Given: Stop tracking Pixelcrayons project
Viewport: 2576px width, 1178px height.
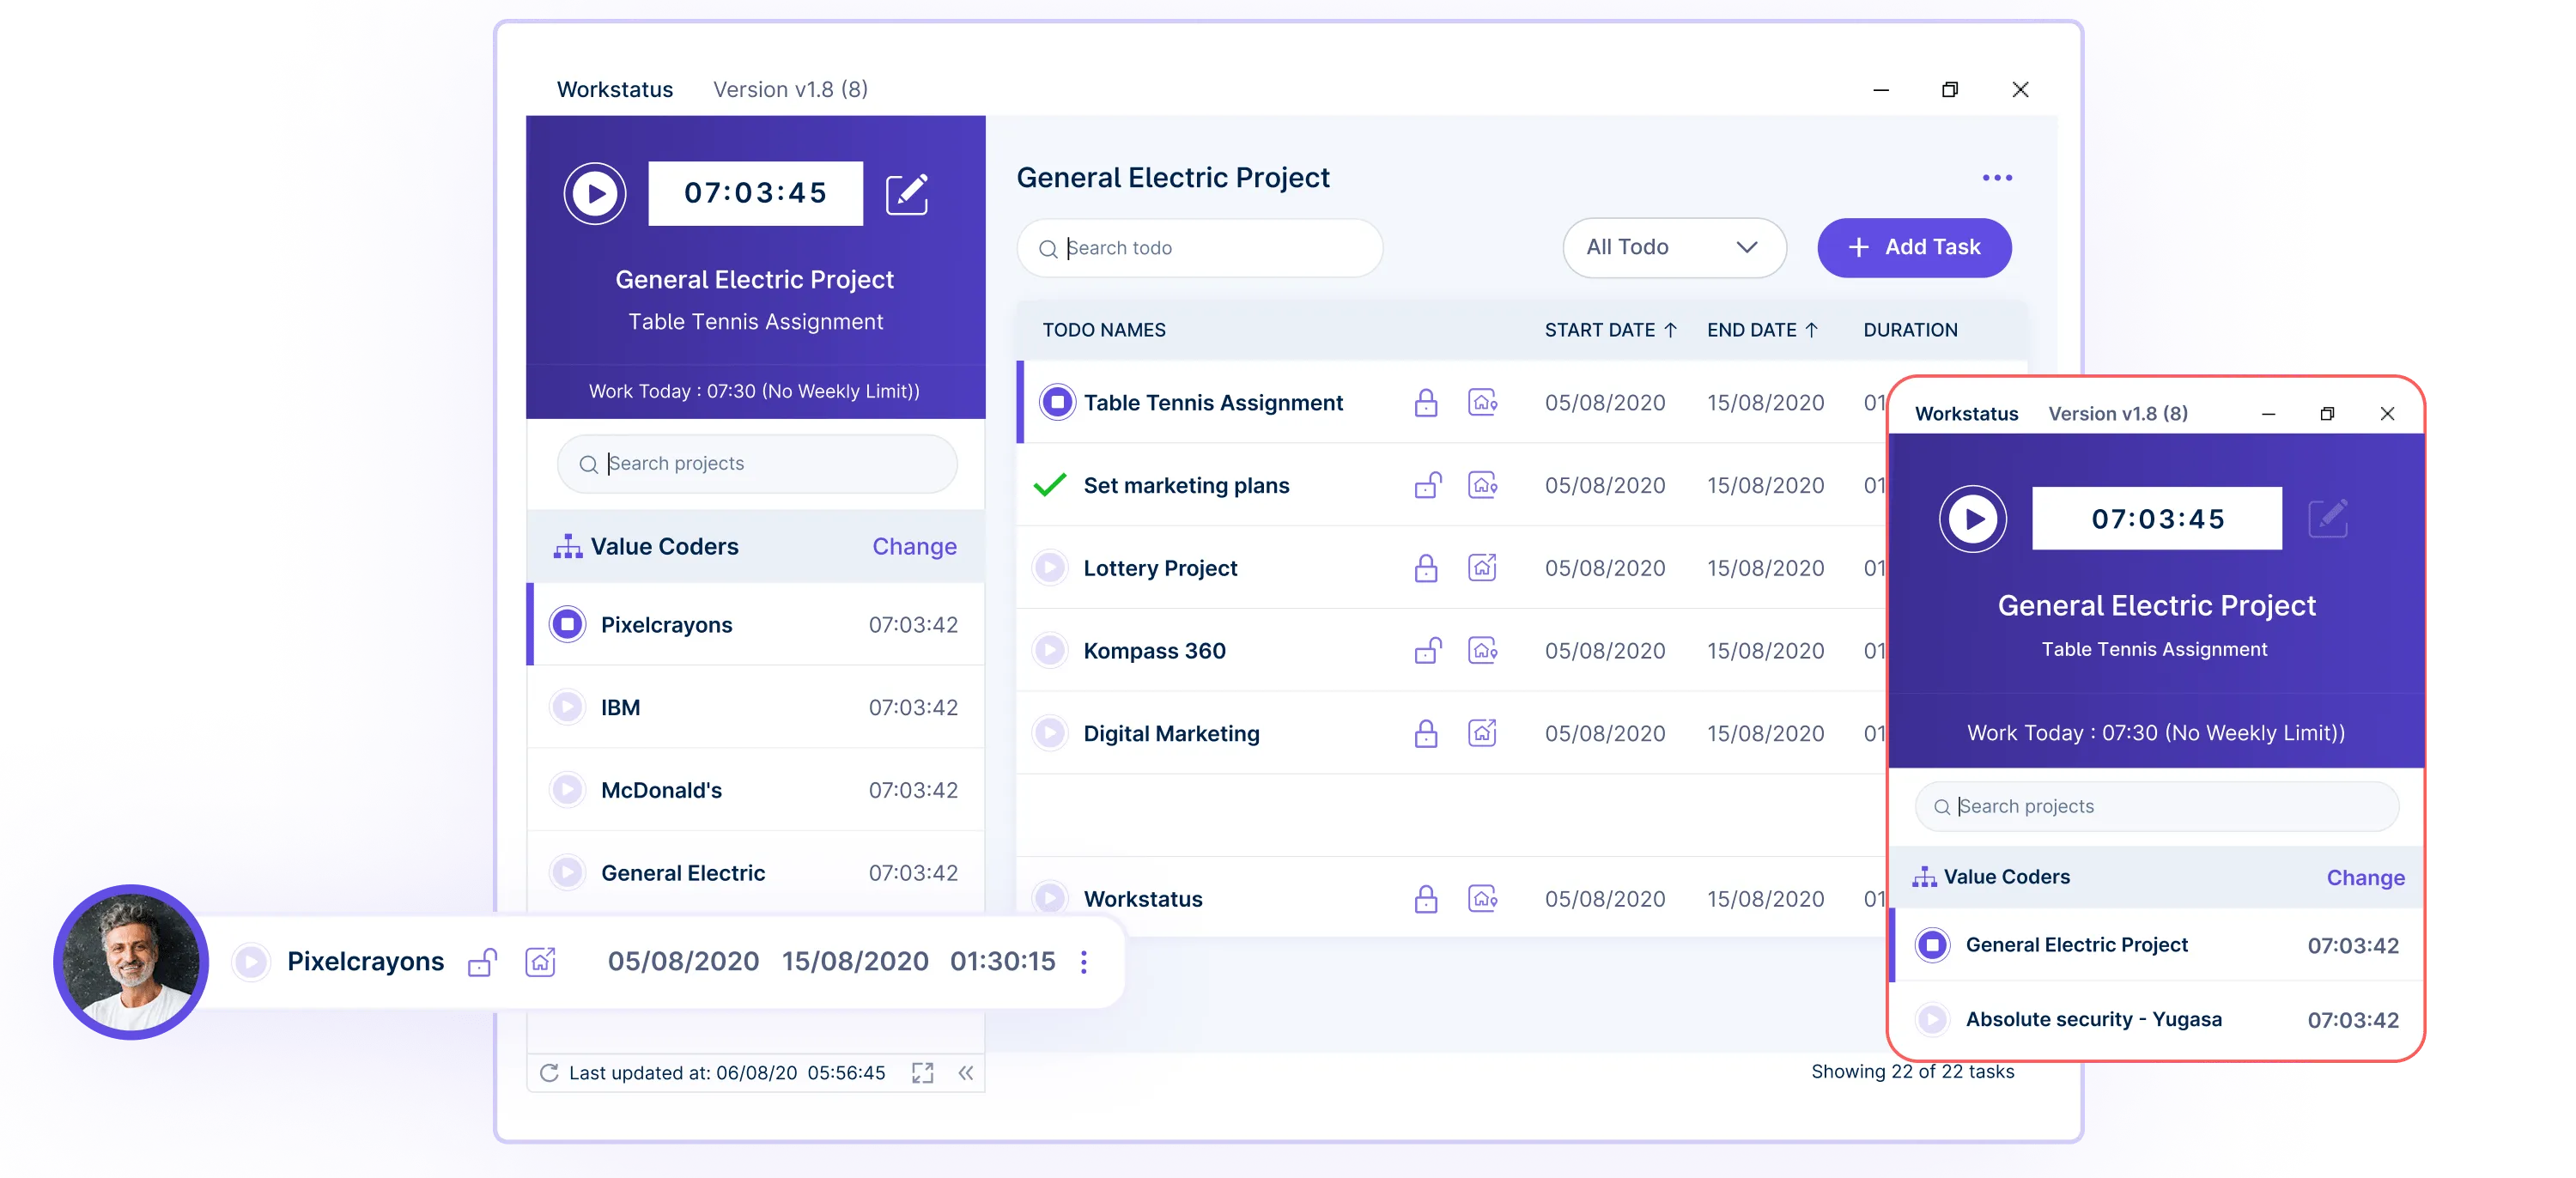Looking at the screenshot, I should 567,625.
